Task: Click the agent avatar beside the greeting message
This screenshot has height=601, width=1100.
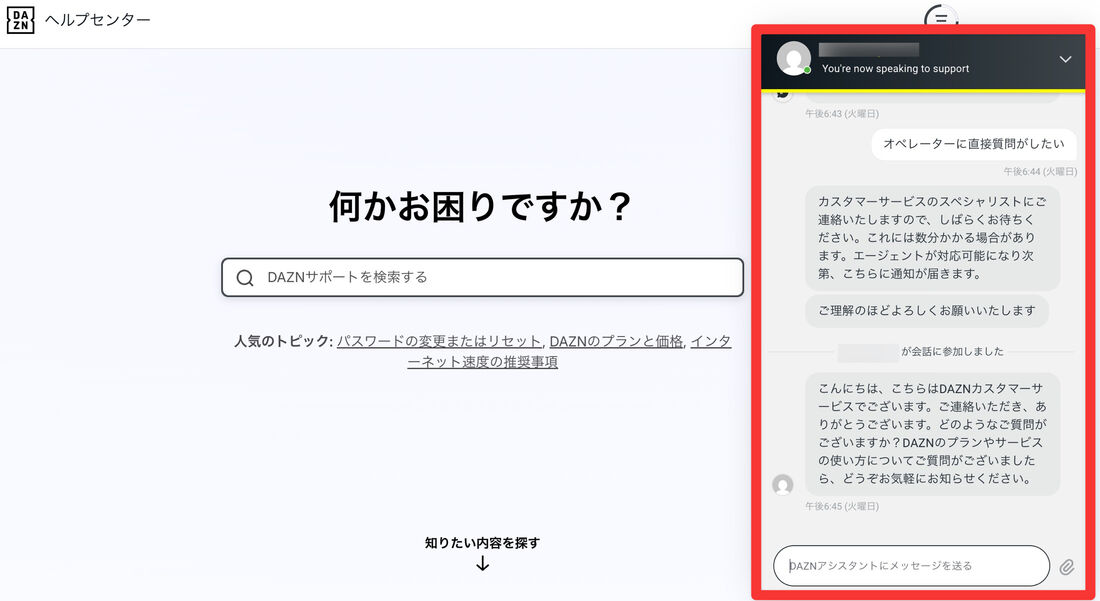Action: tap(783, 484)
